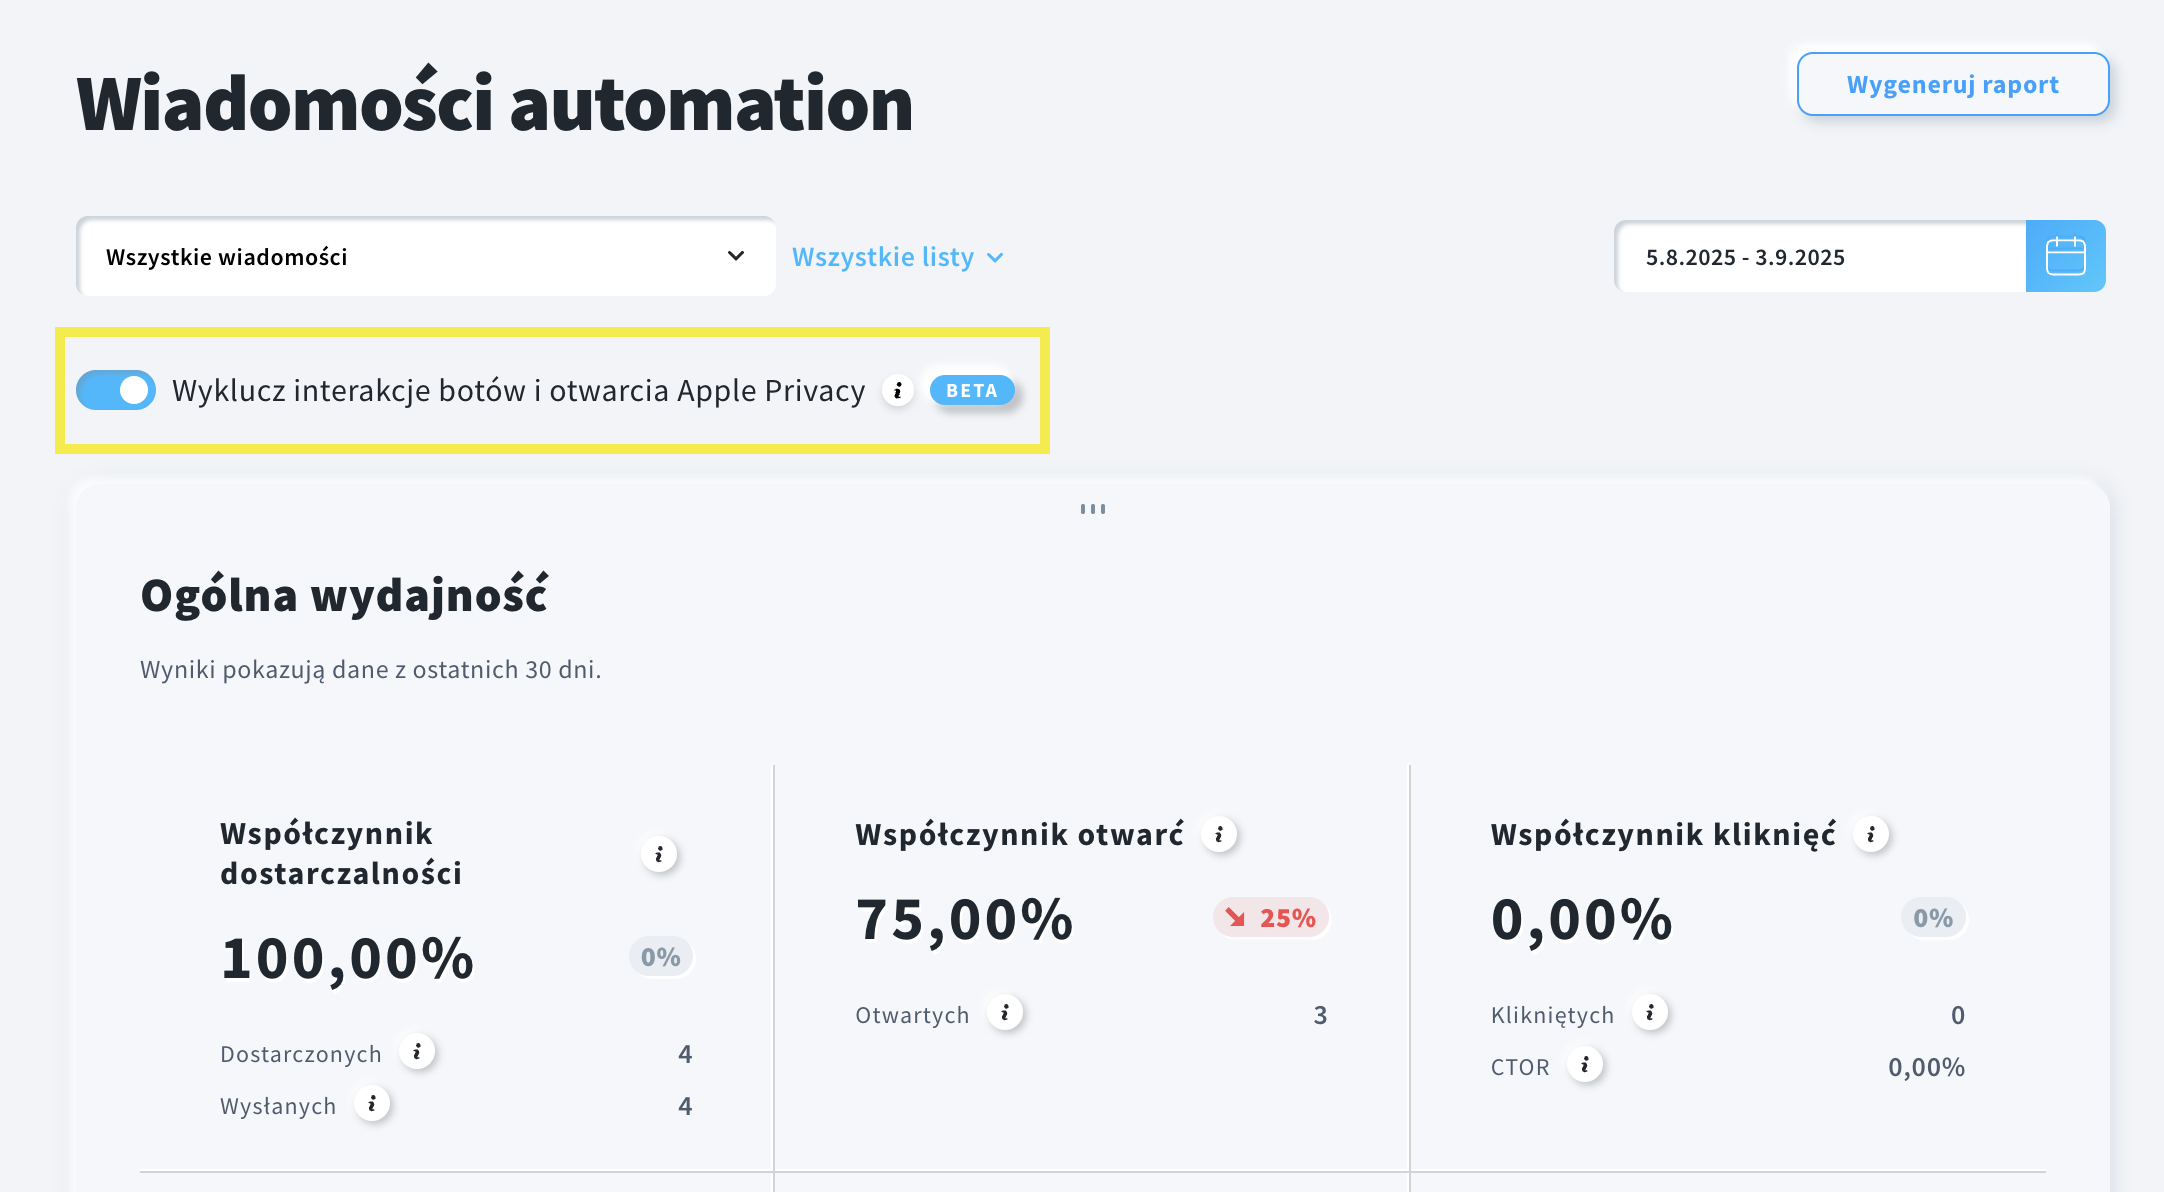Show info for Współczynnik kliknięć

tap(1871, 834)
